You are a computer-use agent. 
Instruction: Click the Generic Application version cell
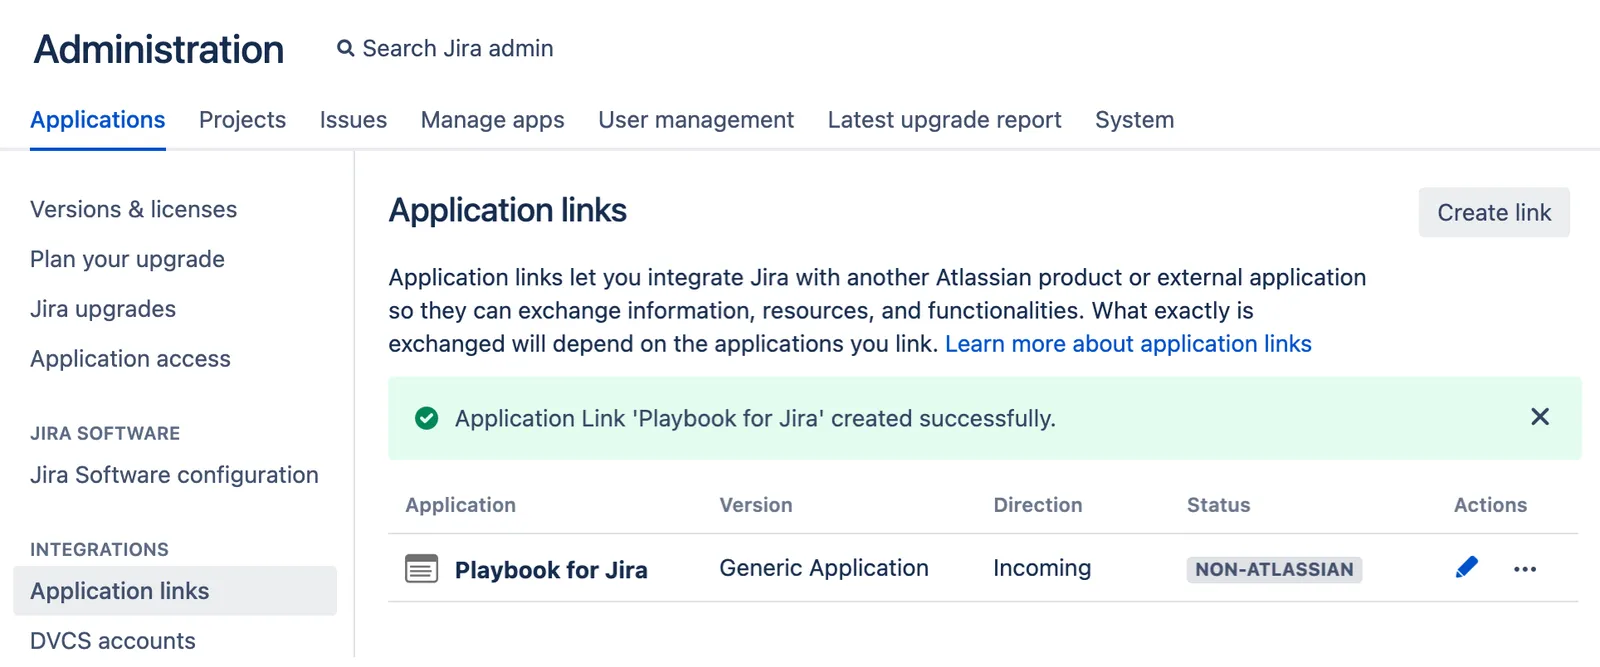[x=824, y=568]
